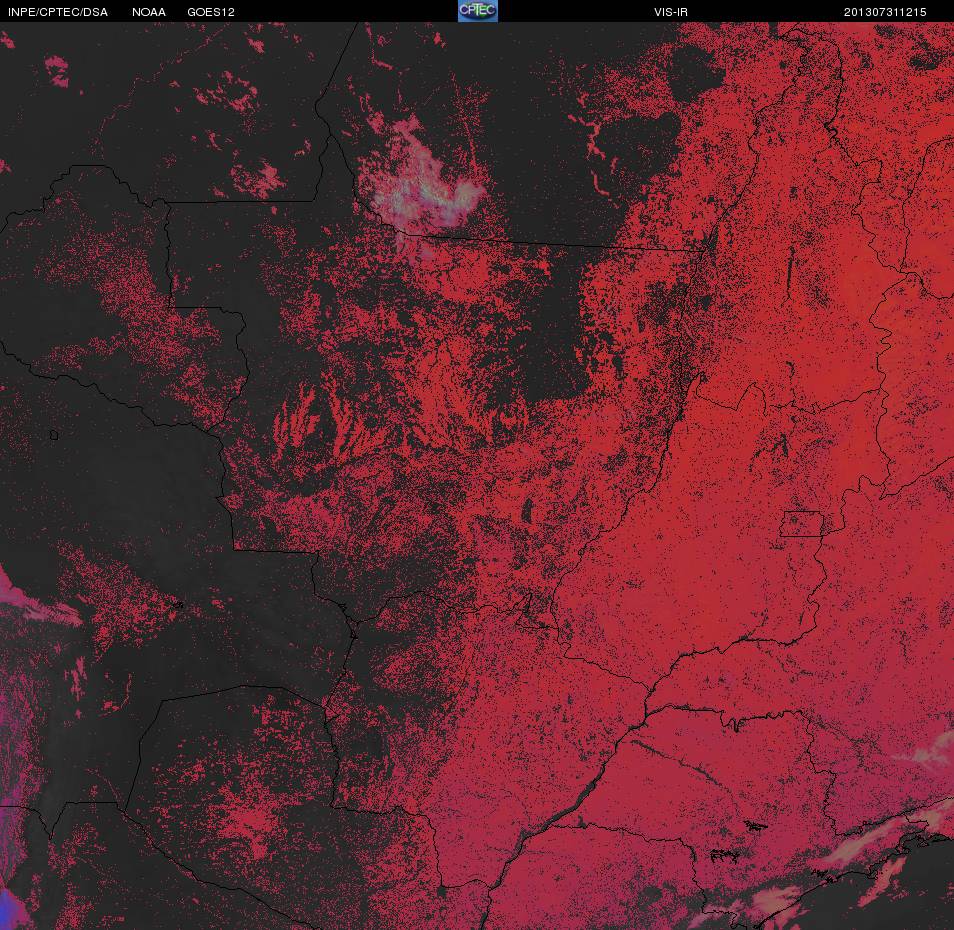The image size is (954, 930).
Task: Click the GOES12 satellite label
Action: (211, 12)
